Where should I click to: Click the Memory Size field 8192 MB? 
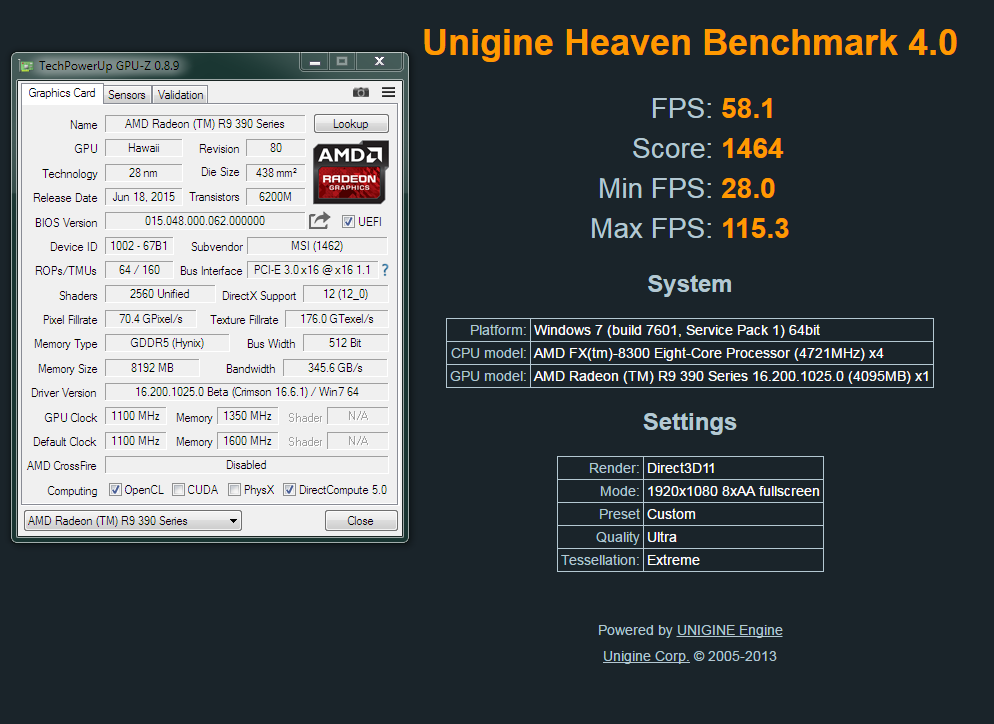152,368
